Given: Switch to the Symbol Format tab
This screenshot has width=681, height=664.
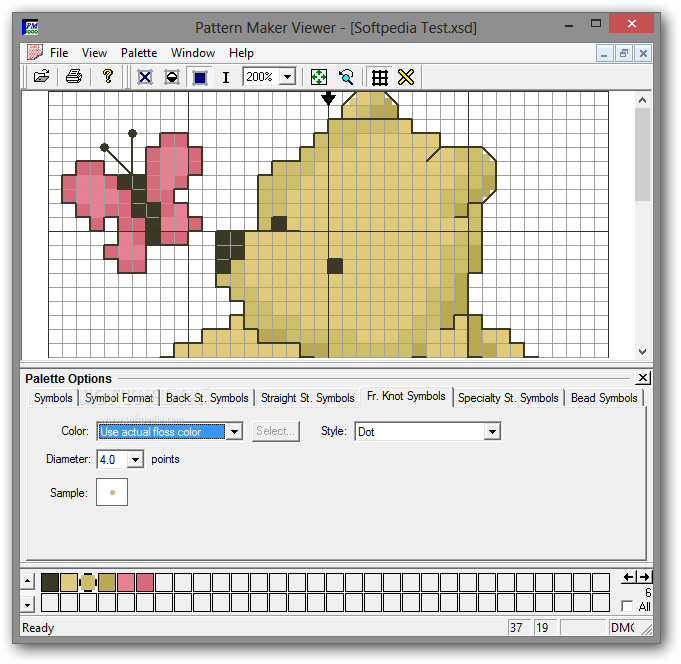Looking at the screenshot, I should pos(119,398).
